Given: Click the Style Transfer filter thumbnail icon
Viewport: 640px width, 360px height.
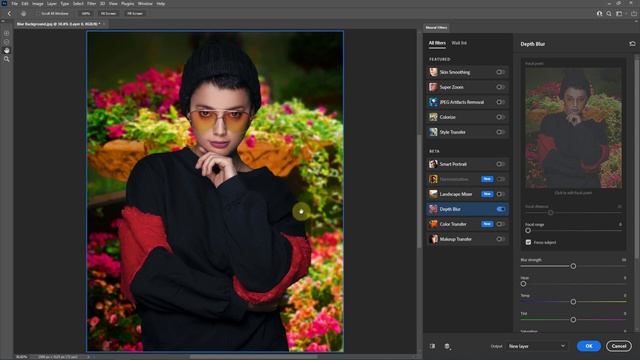Looking at the screenshot, I should (x=433, y=132).
